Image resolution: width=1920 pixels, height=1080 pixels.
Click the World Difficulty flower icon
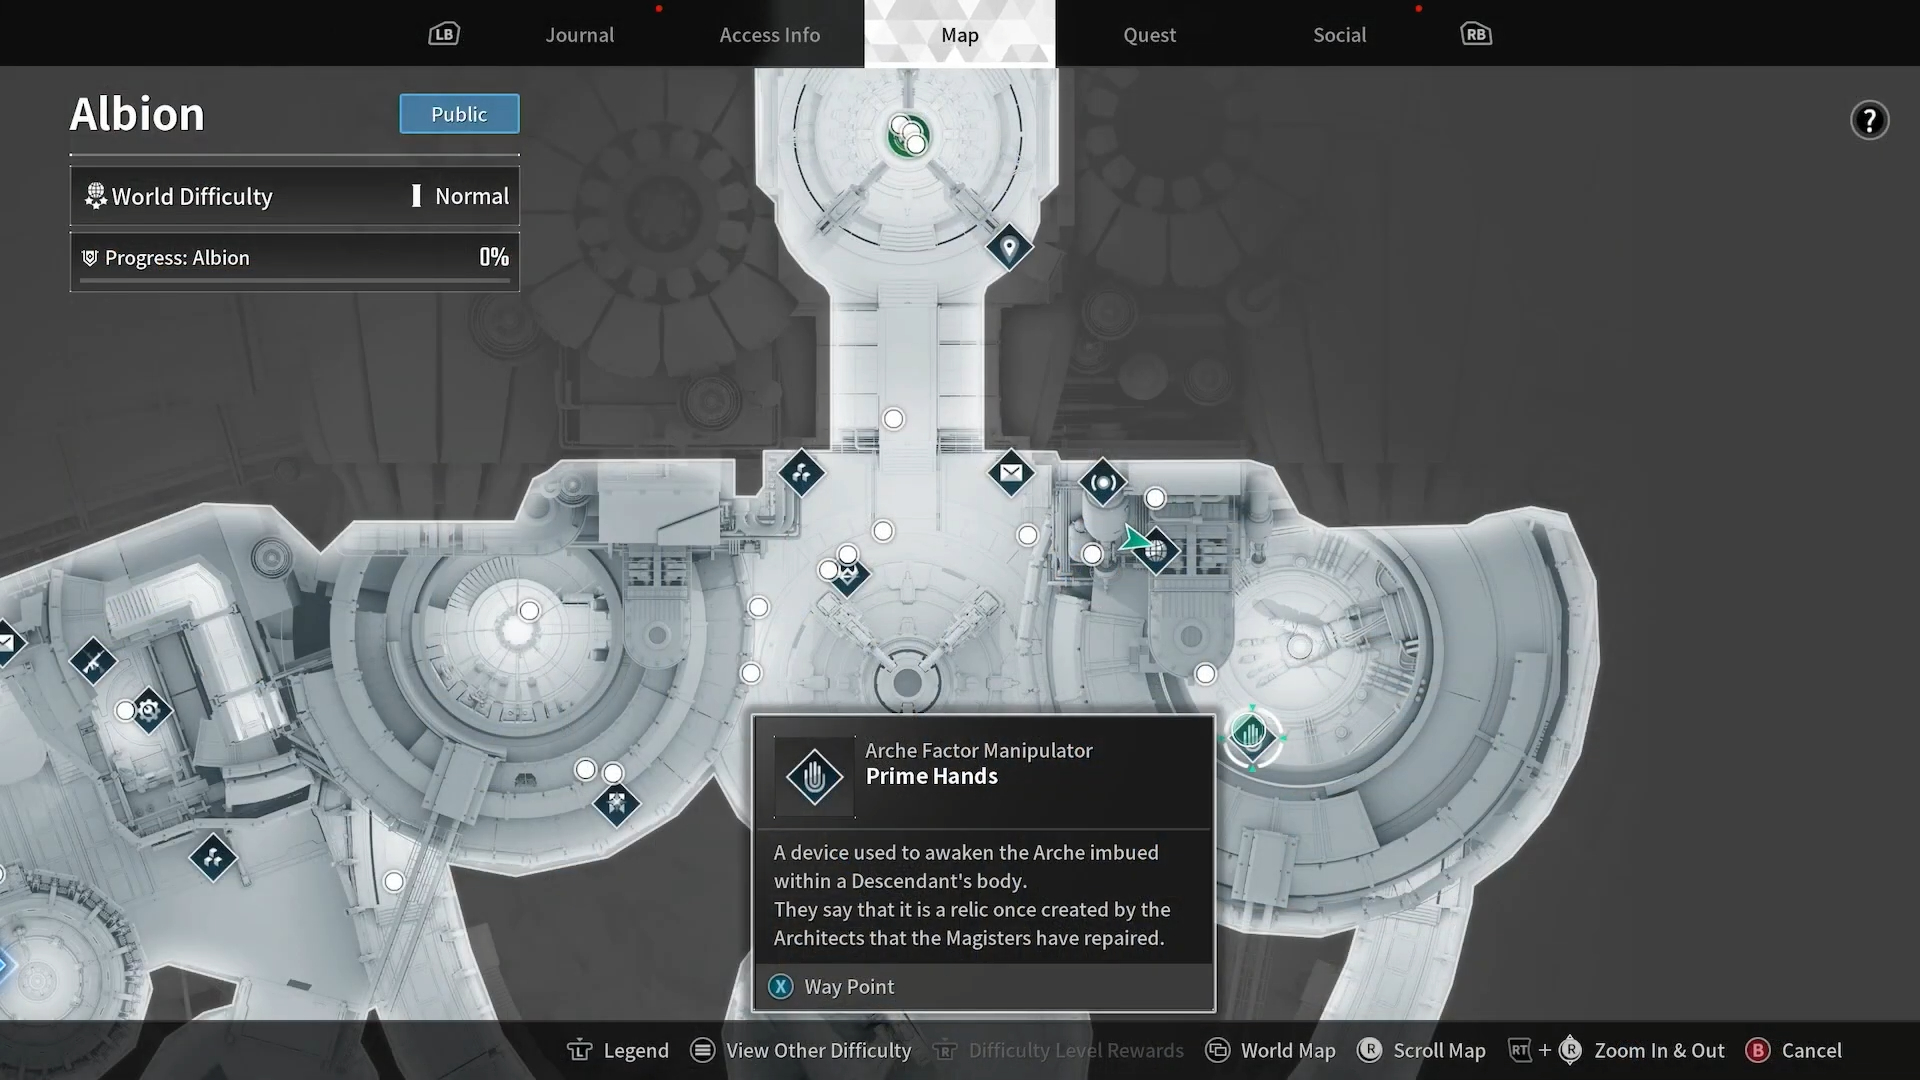(95, 196)
